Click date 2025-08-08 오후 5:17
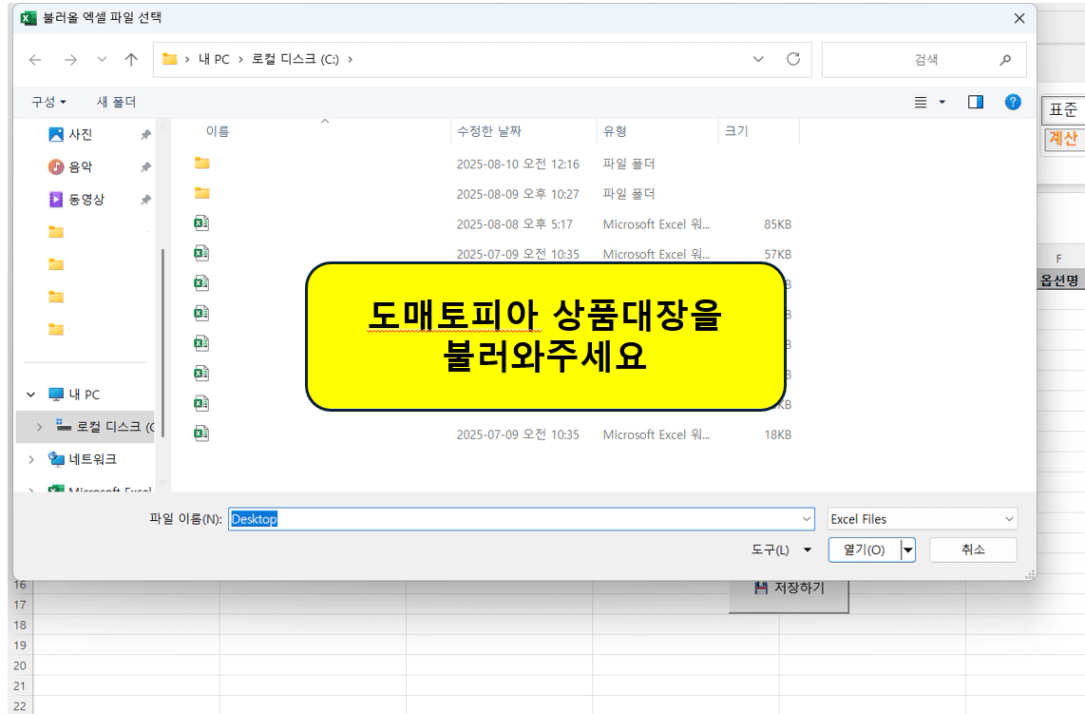1085x714 pixels. tap(514, 224)
